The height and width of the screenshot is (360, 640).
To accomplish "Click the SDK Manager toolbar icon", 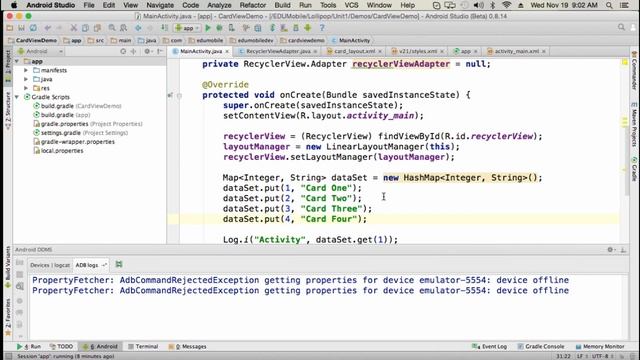I will 296,28.
